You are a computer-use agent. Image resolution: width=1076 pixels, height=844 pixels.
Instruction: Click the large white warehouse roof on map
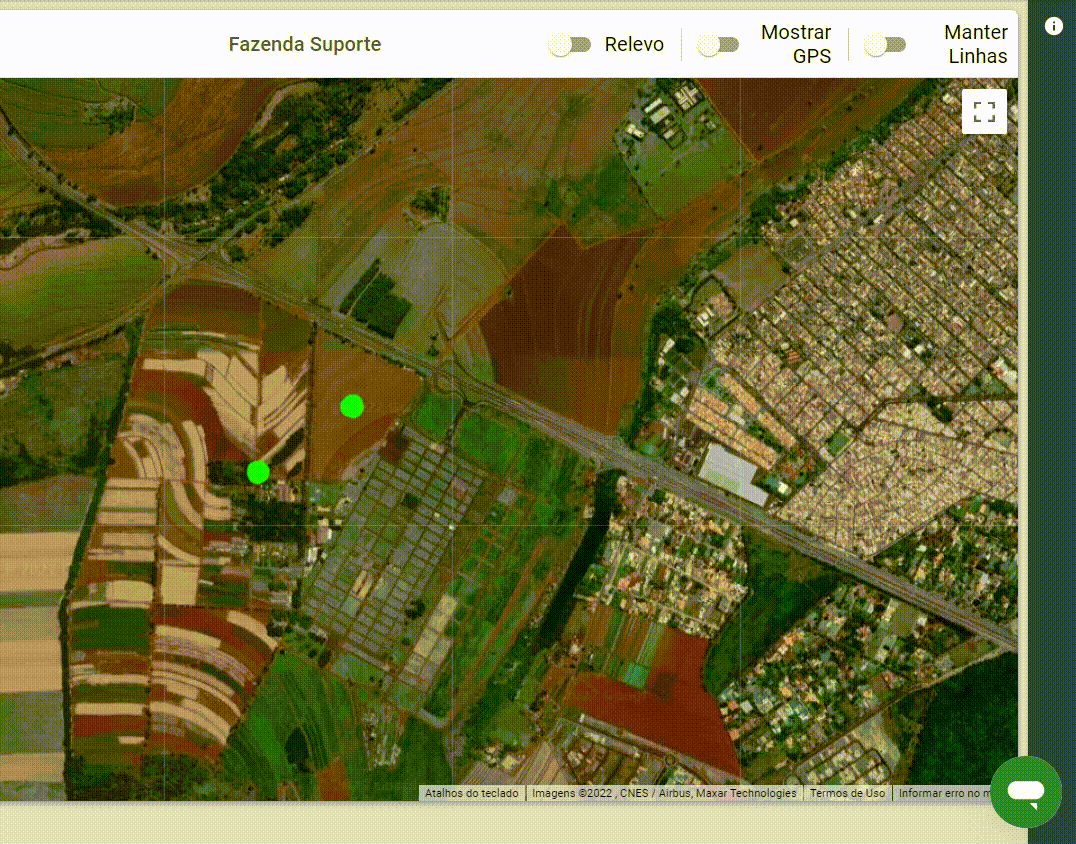pyautogui.click(x=732, y=473)
